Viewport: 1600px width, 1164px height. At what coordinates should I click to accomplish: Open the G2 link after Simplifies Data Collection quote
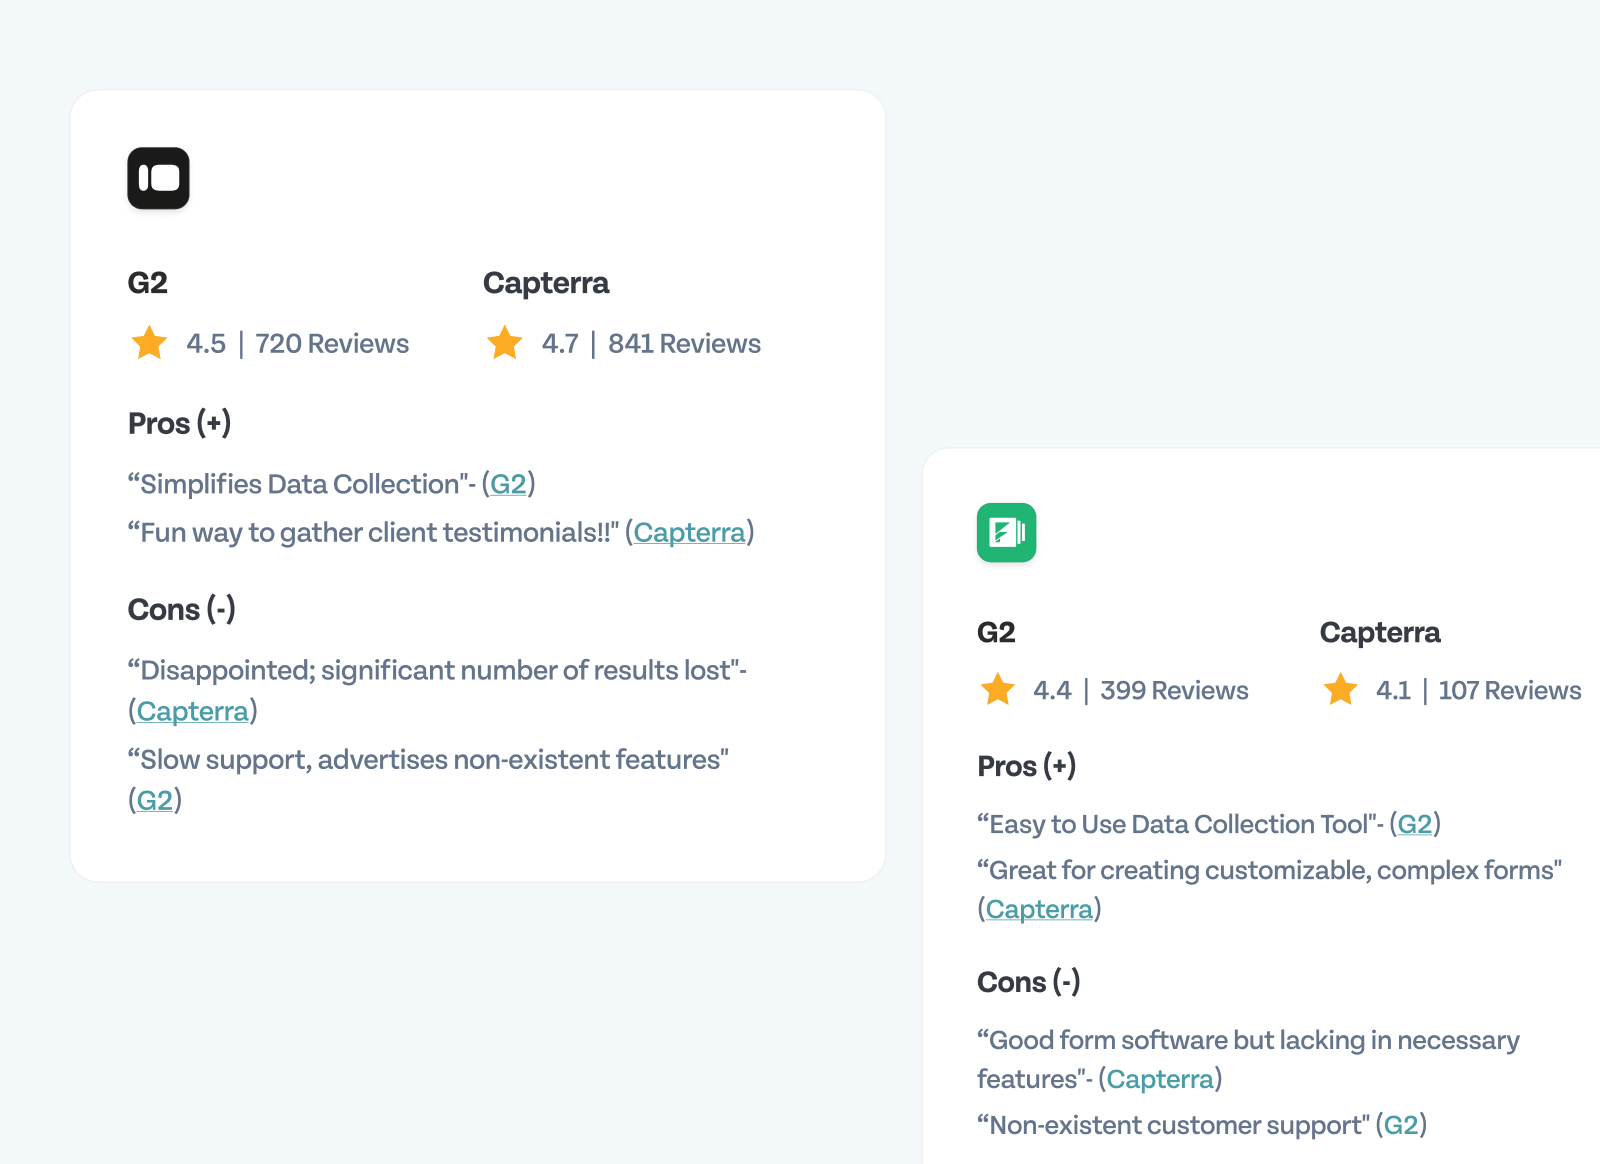(508, 484)
